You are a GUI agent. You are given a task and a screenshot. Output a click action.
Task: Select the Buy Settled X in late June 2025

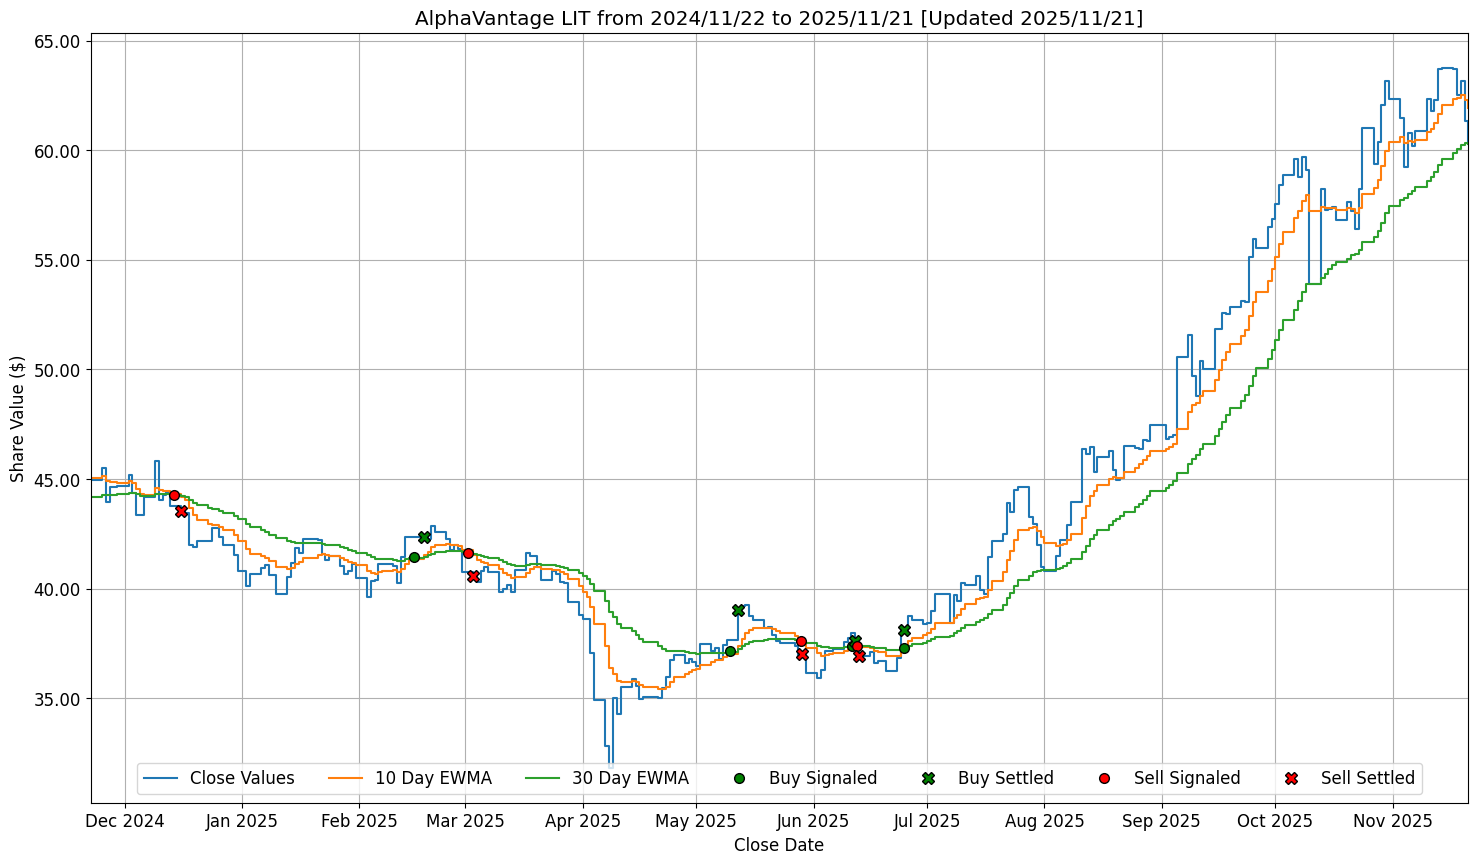(x=904, y=630)
